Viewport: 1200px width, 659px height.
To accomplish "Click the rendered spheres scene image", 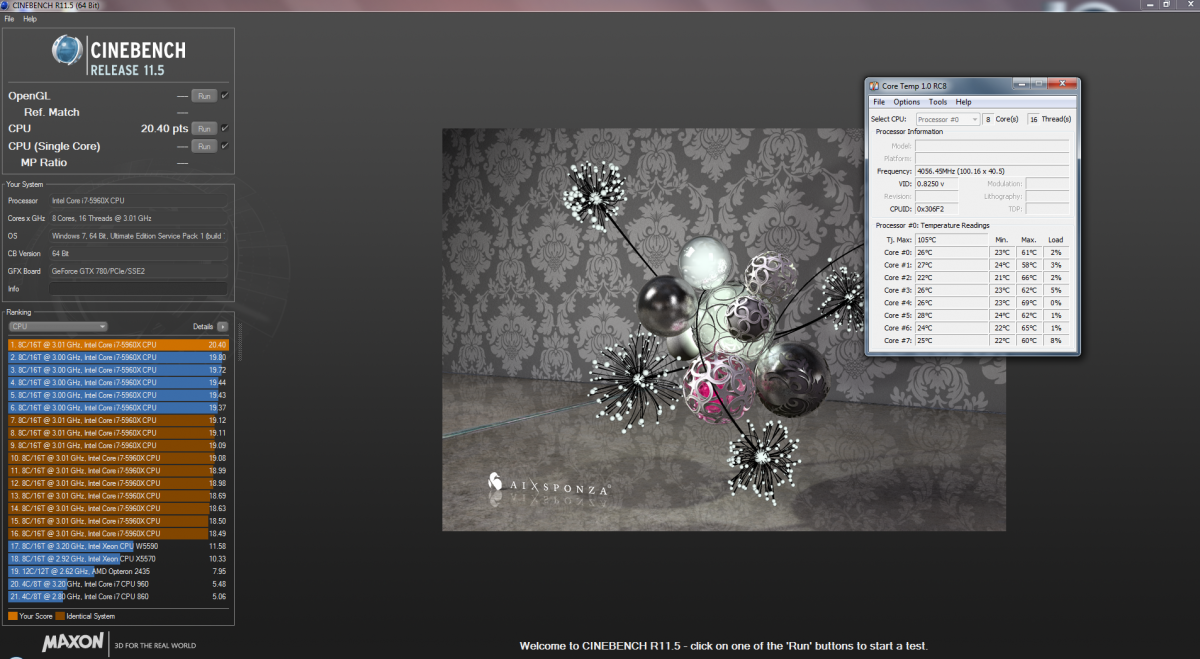I will pyautogui.click(x=724, y=329).
